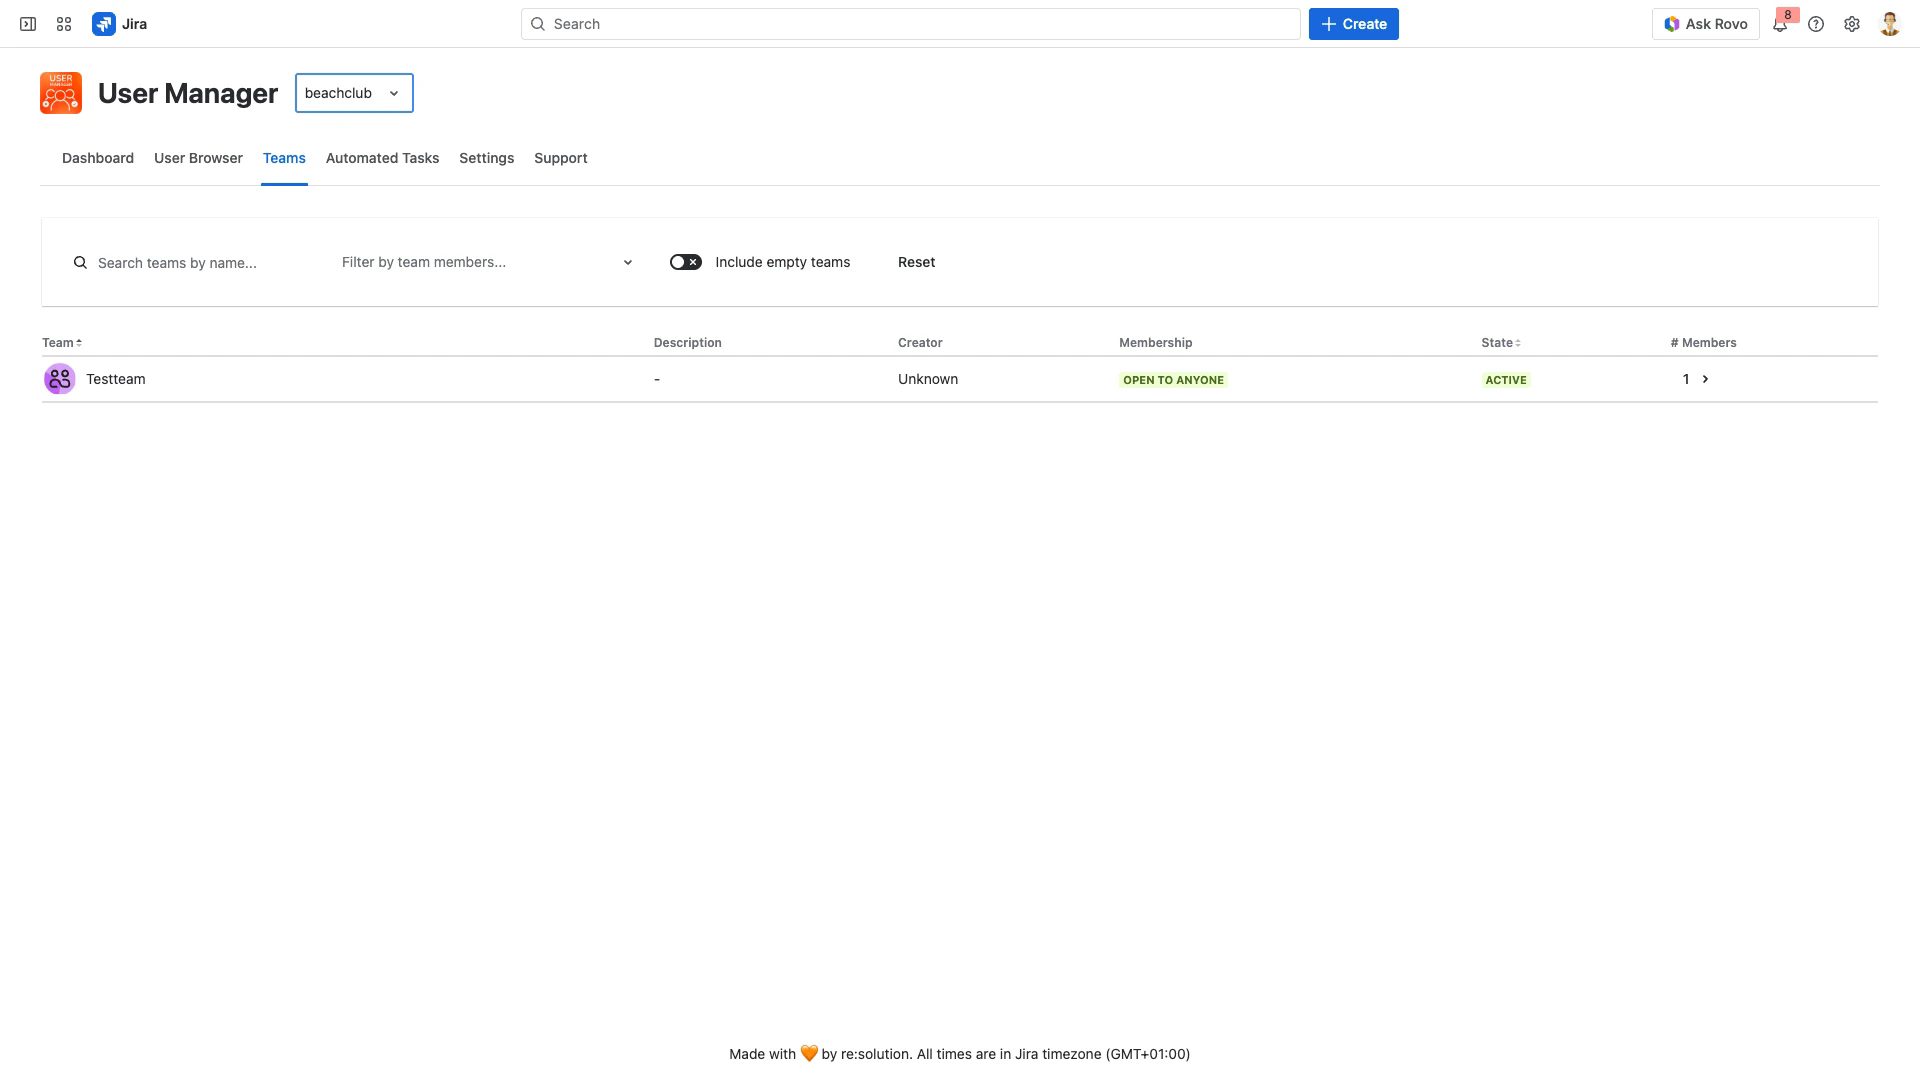Open the Jira apps grid icon

point(63,23)
